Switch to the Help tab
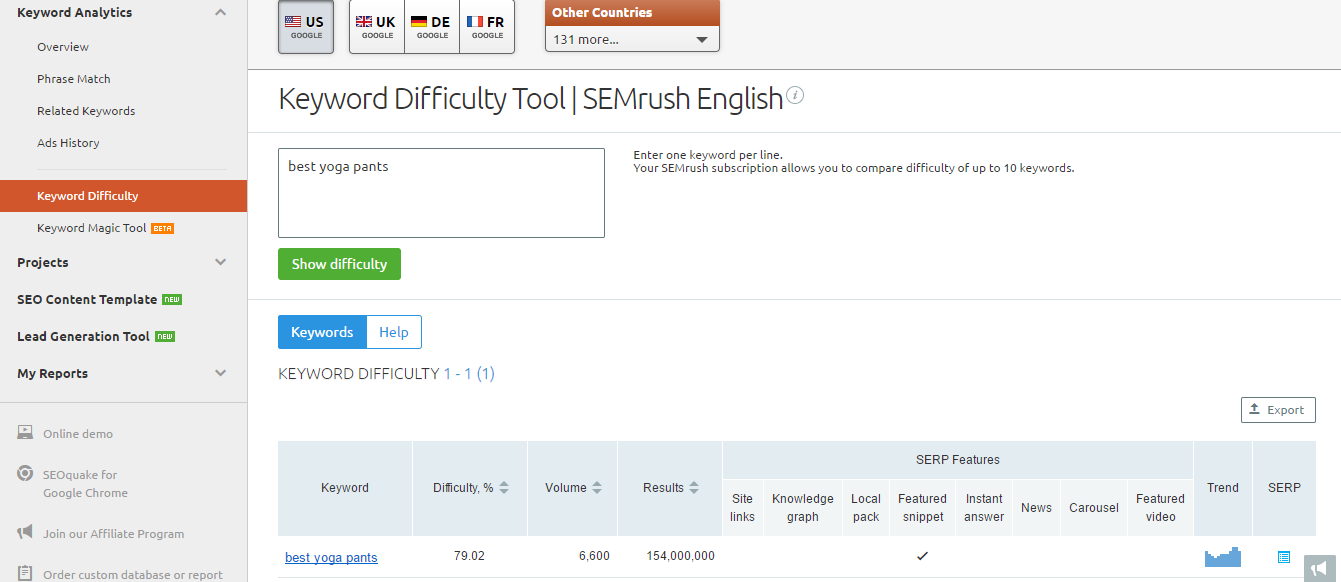This screenshot has height=582, width=1341. tap(394, 332)
